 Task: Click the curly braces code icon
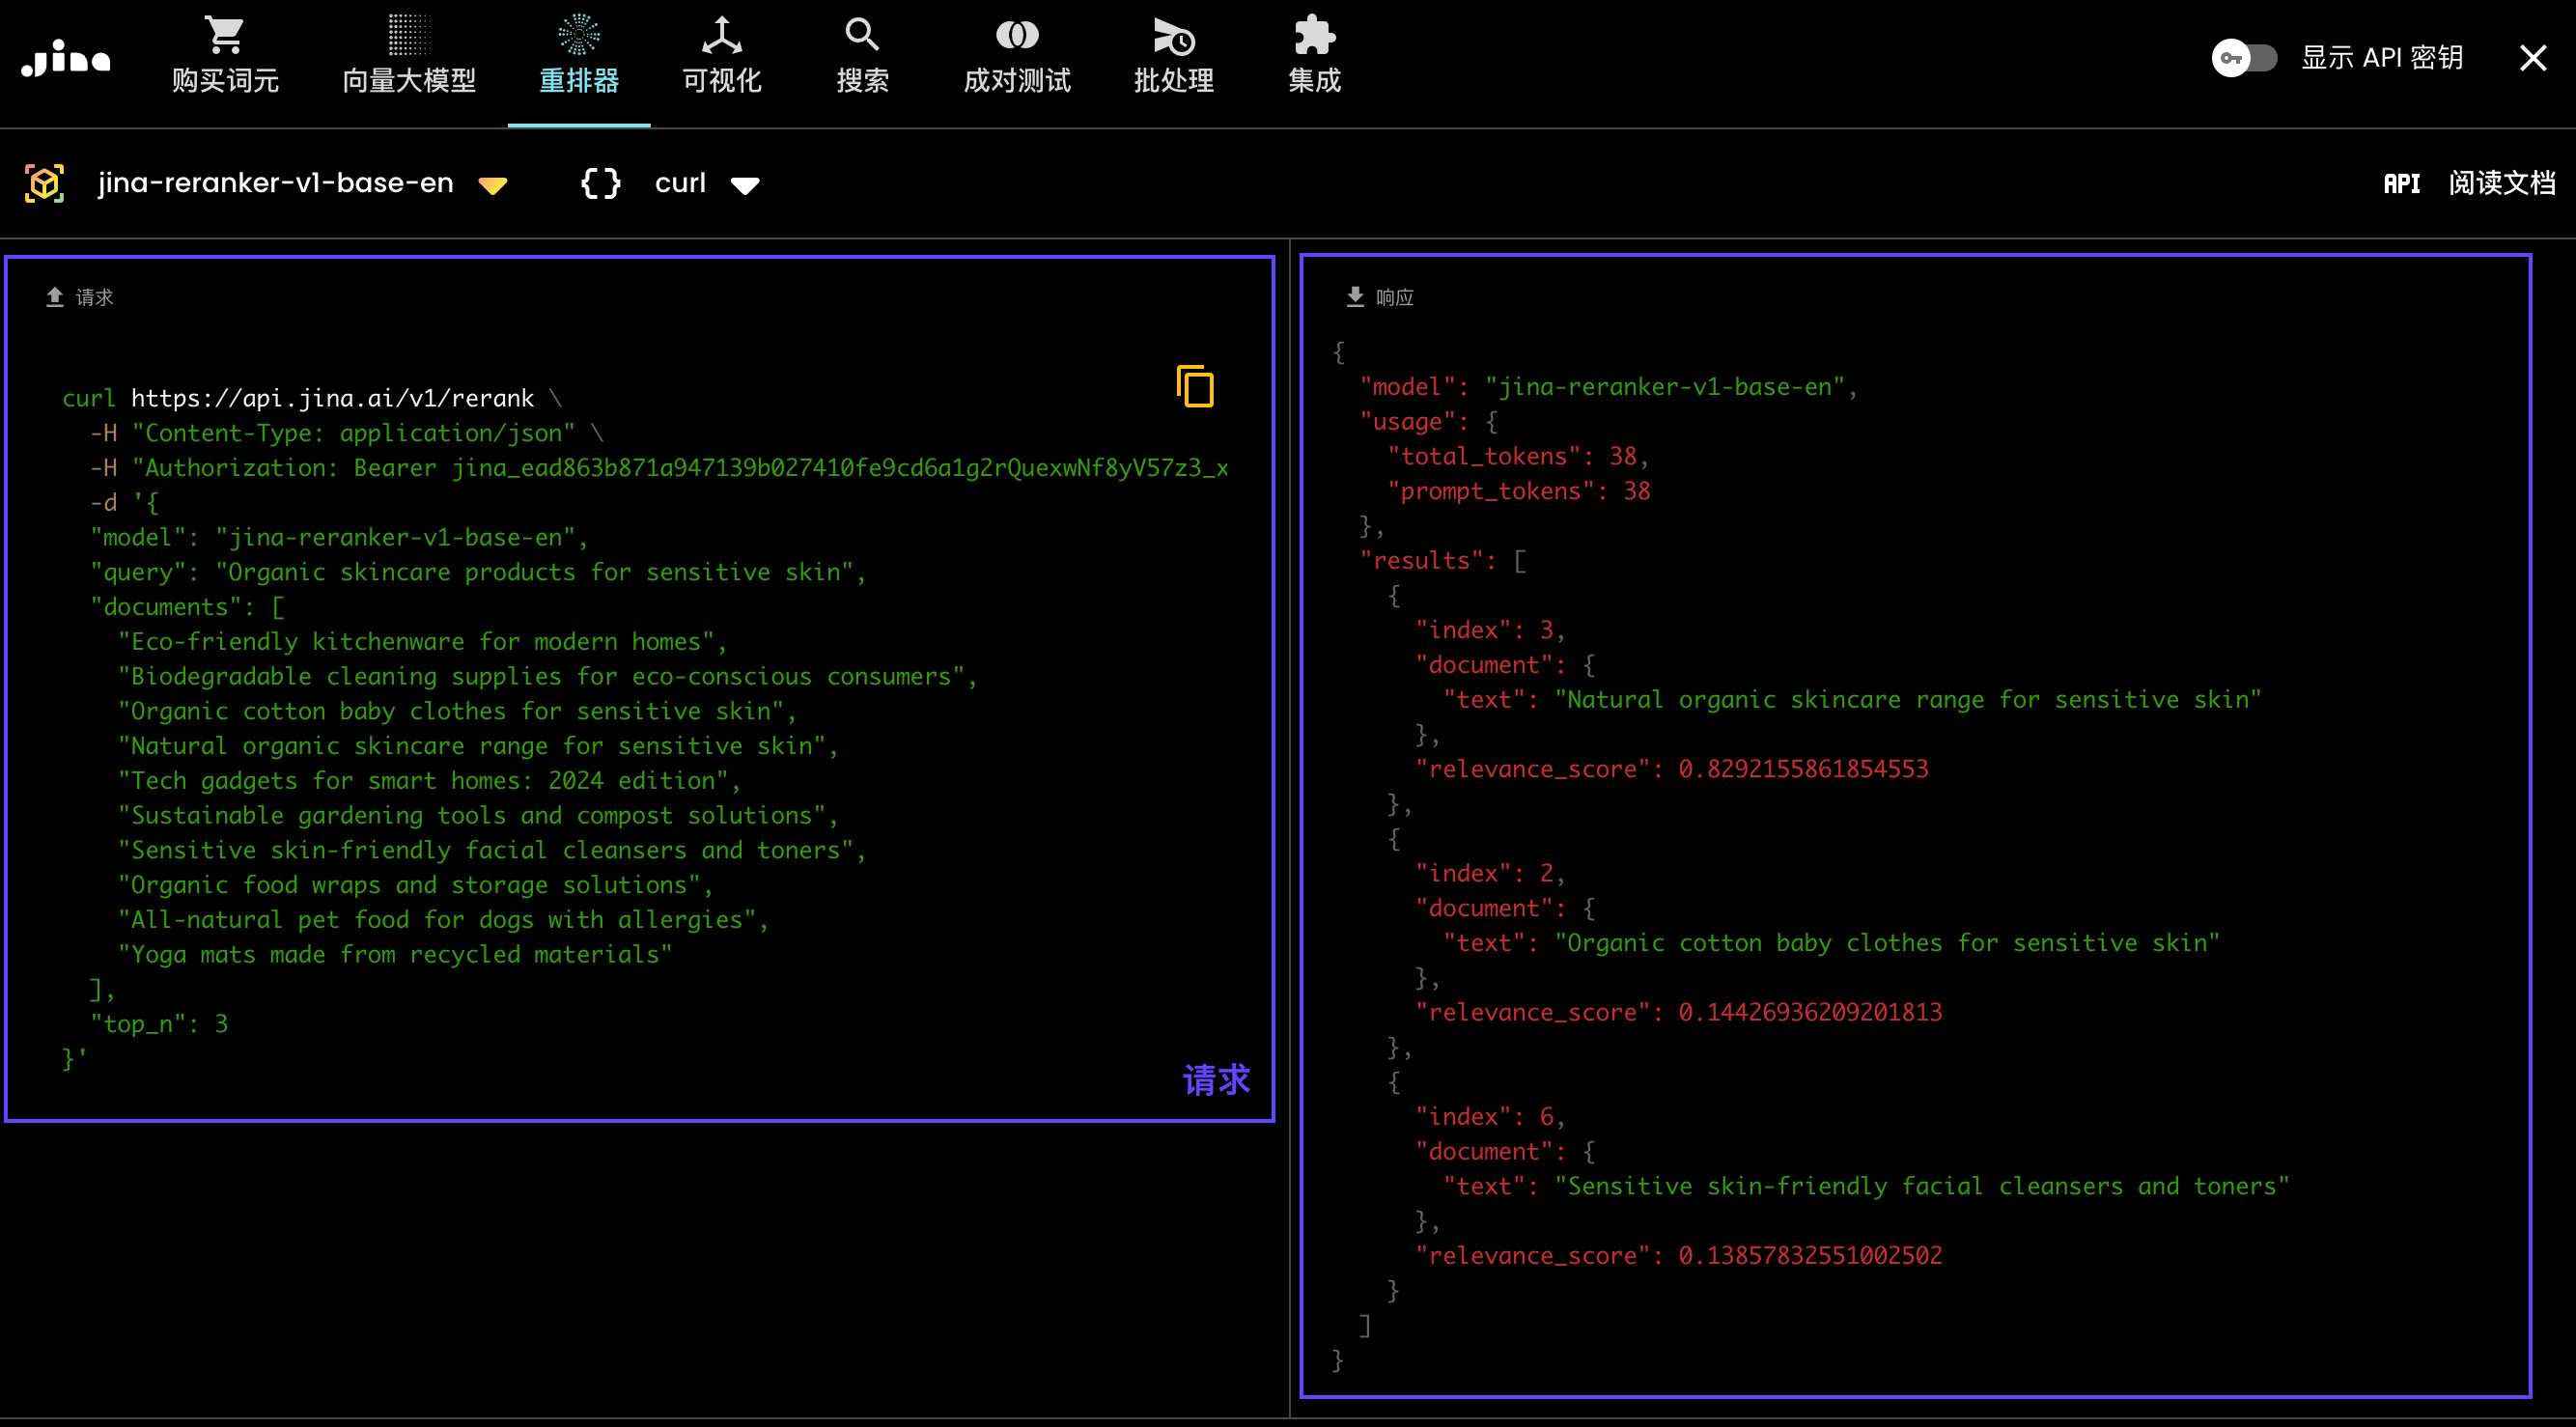point(601,183)
